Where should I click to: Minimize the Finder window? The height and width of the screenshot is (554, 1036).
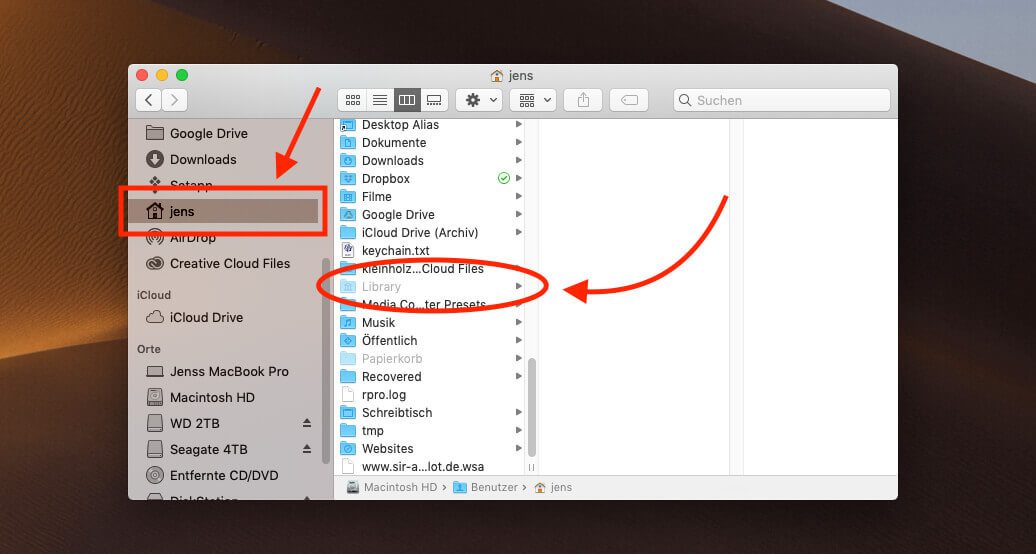point(162,75)
